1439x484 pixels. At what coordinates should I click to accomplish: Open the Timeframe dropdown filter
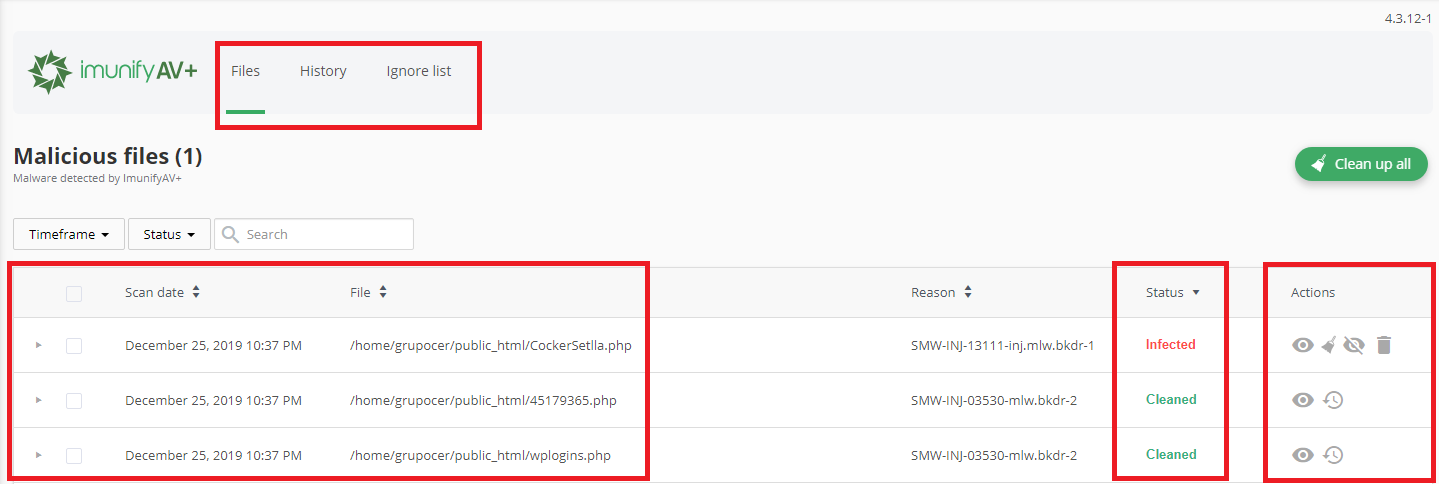(68, 234)
